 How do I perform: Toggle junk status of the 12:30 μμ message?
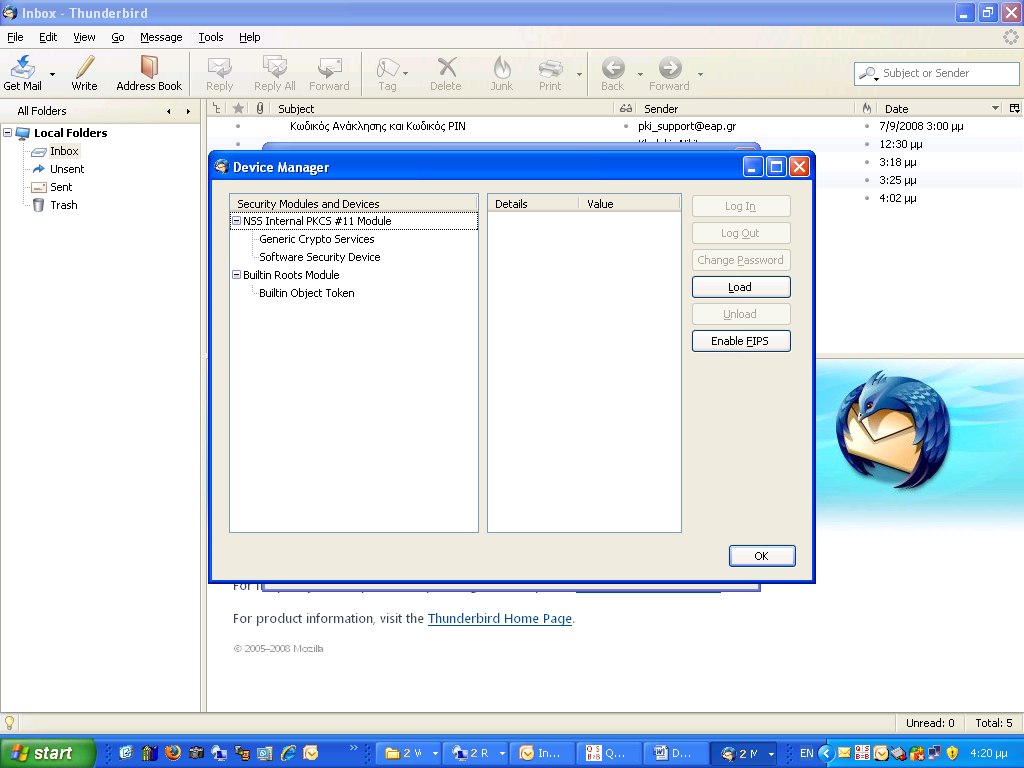click(x=867, y=144)
